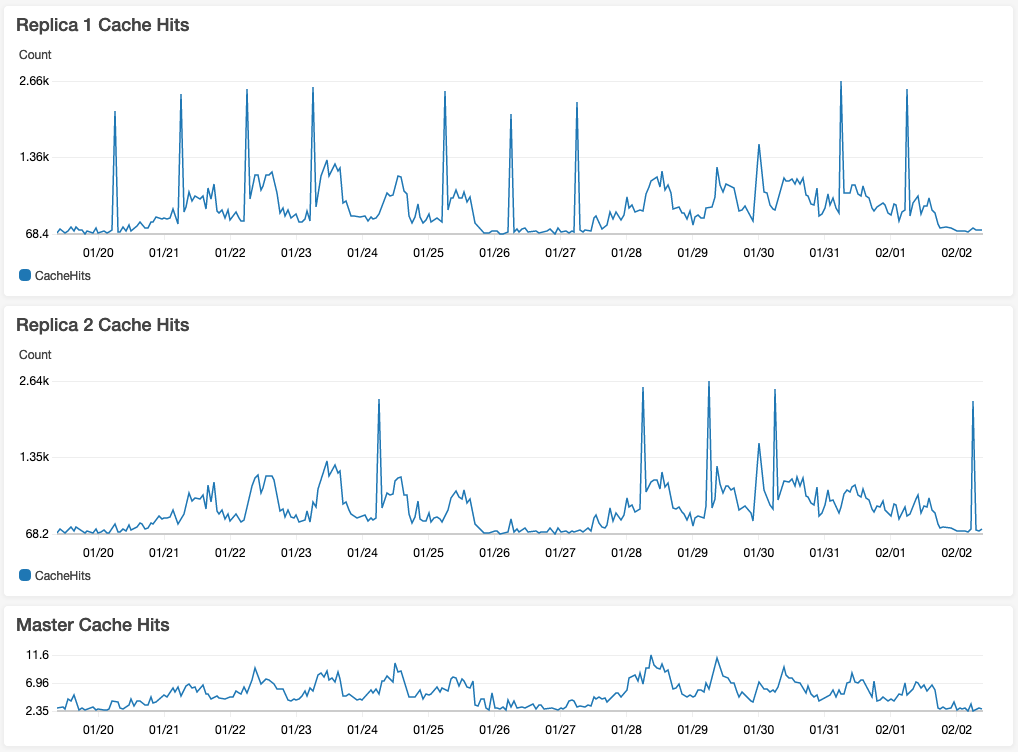Click the blue CacheHits swatch under Replica 1

(25, 275)
